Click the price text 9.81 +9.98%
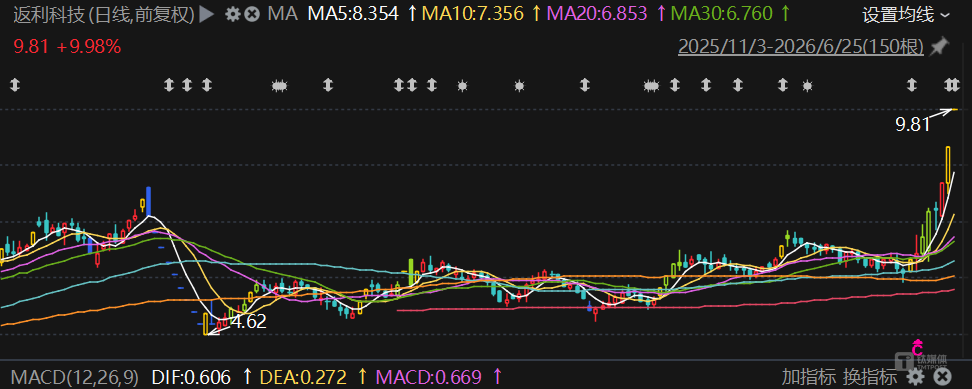 (x=67, y=46)
